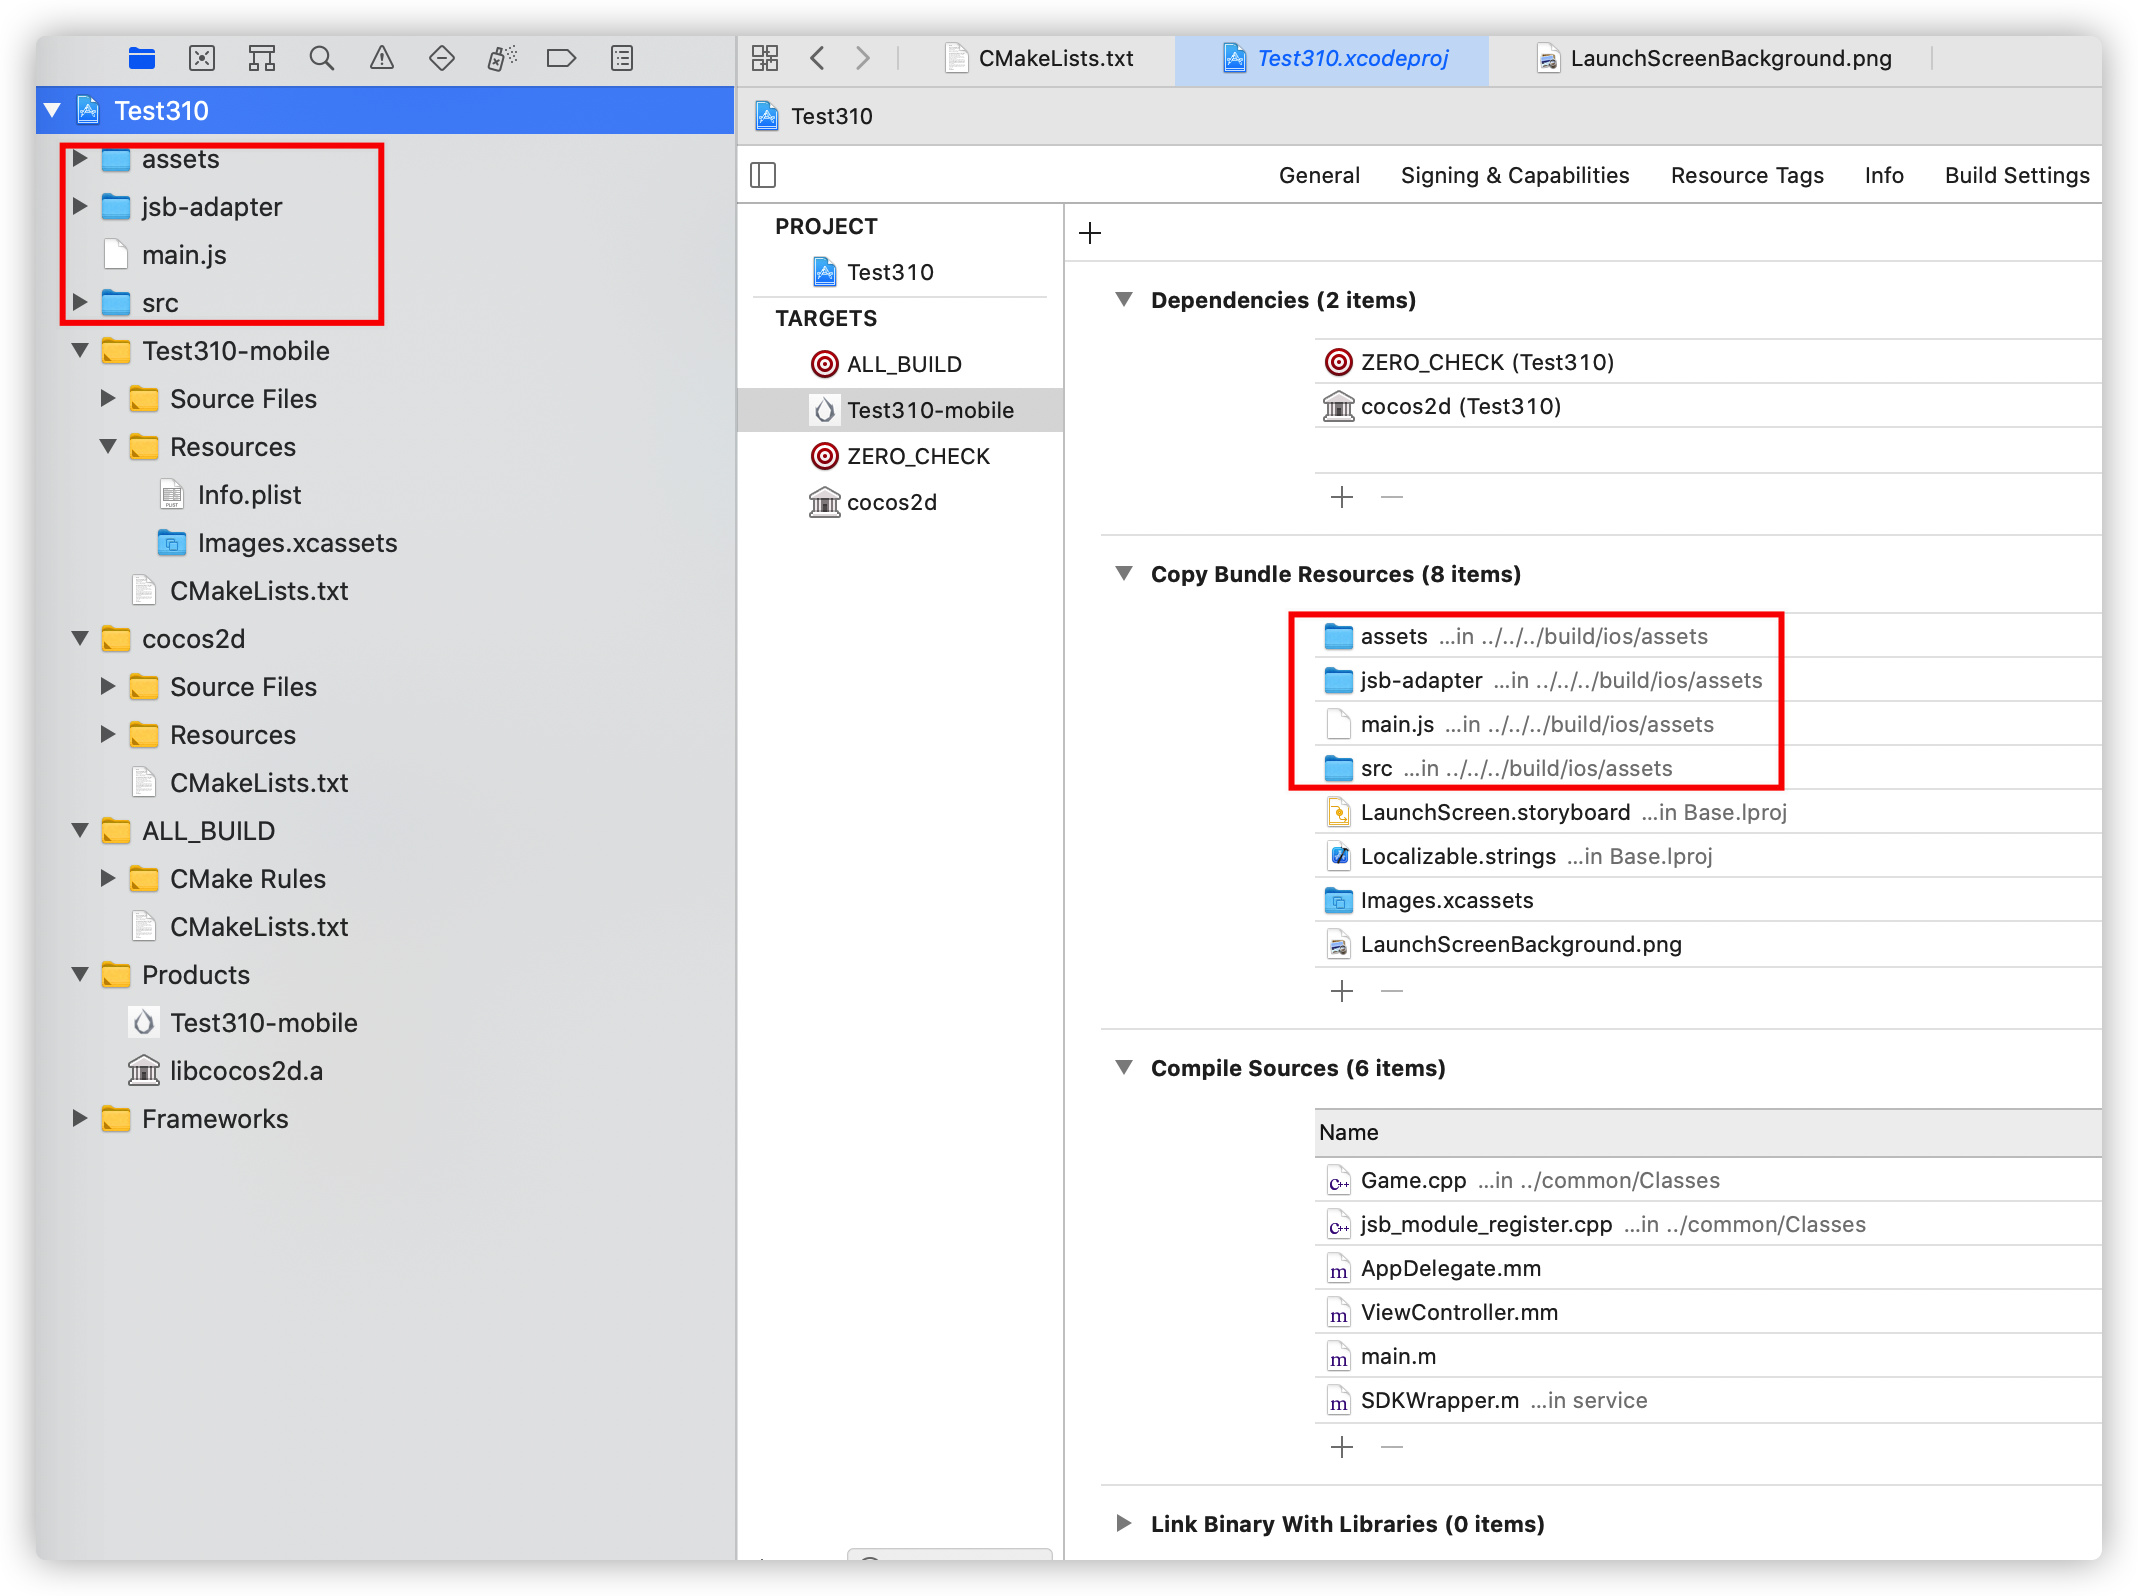Select the cocos2d target
This screenshot has height=1596, width=2138.
891,502
